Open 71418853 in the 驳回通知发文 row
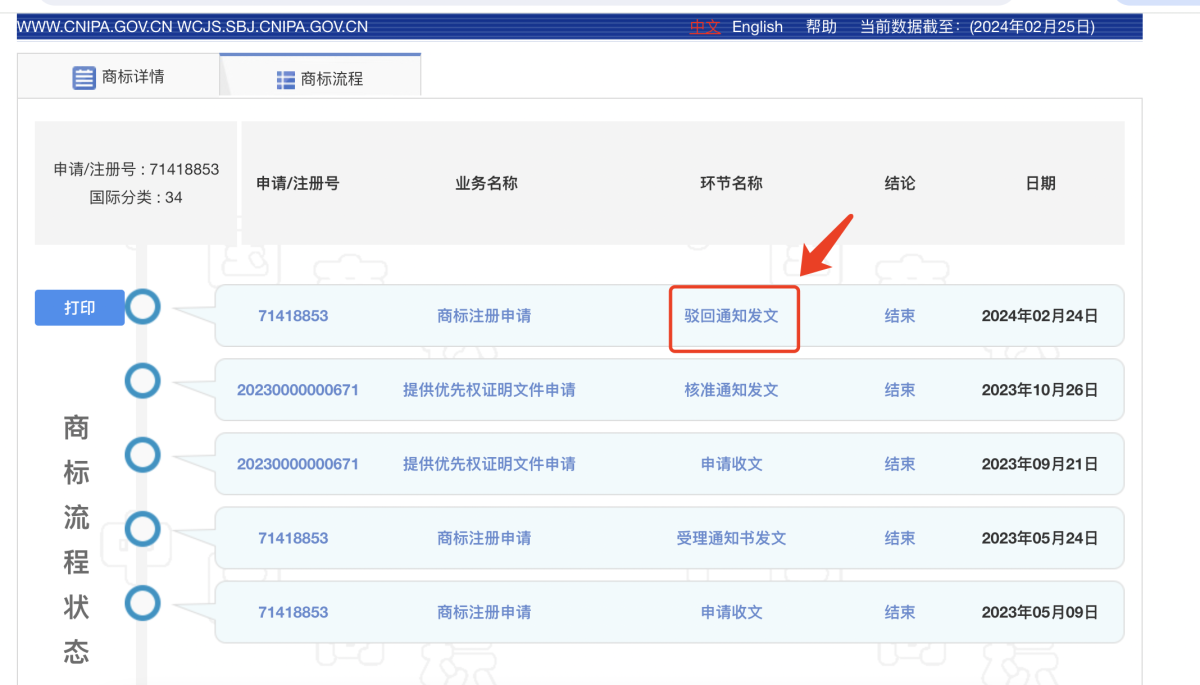Image resolution: width=1200 pixels, height=685 pixels. (293, 316)
